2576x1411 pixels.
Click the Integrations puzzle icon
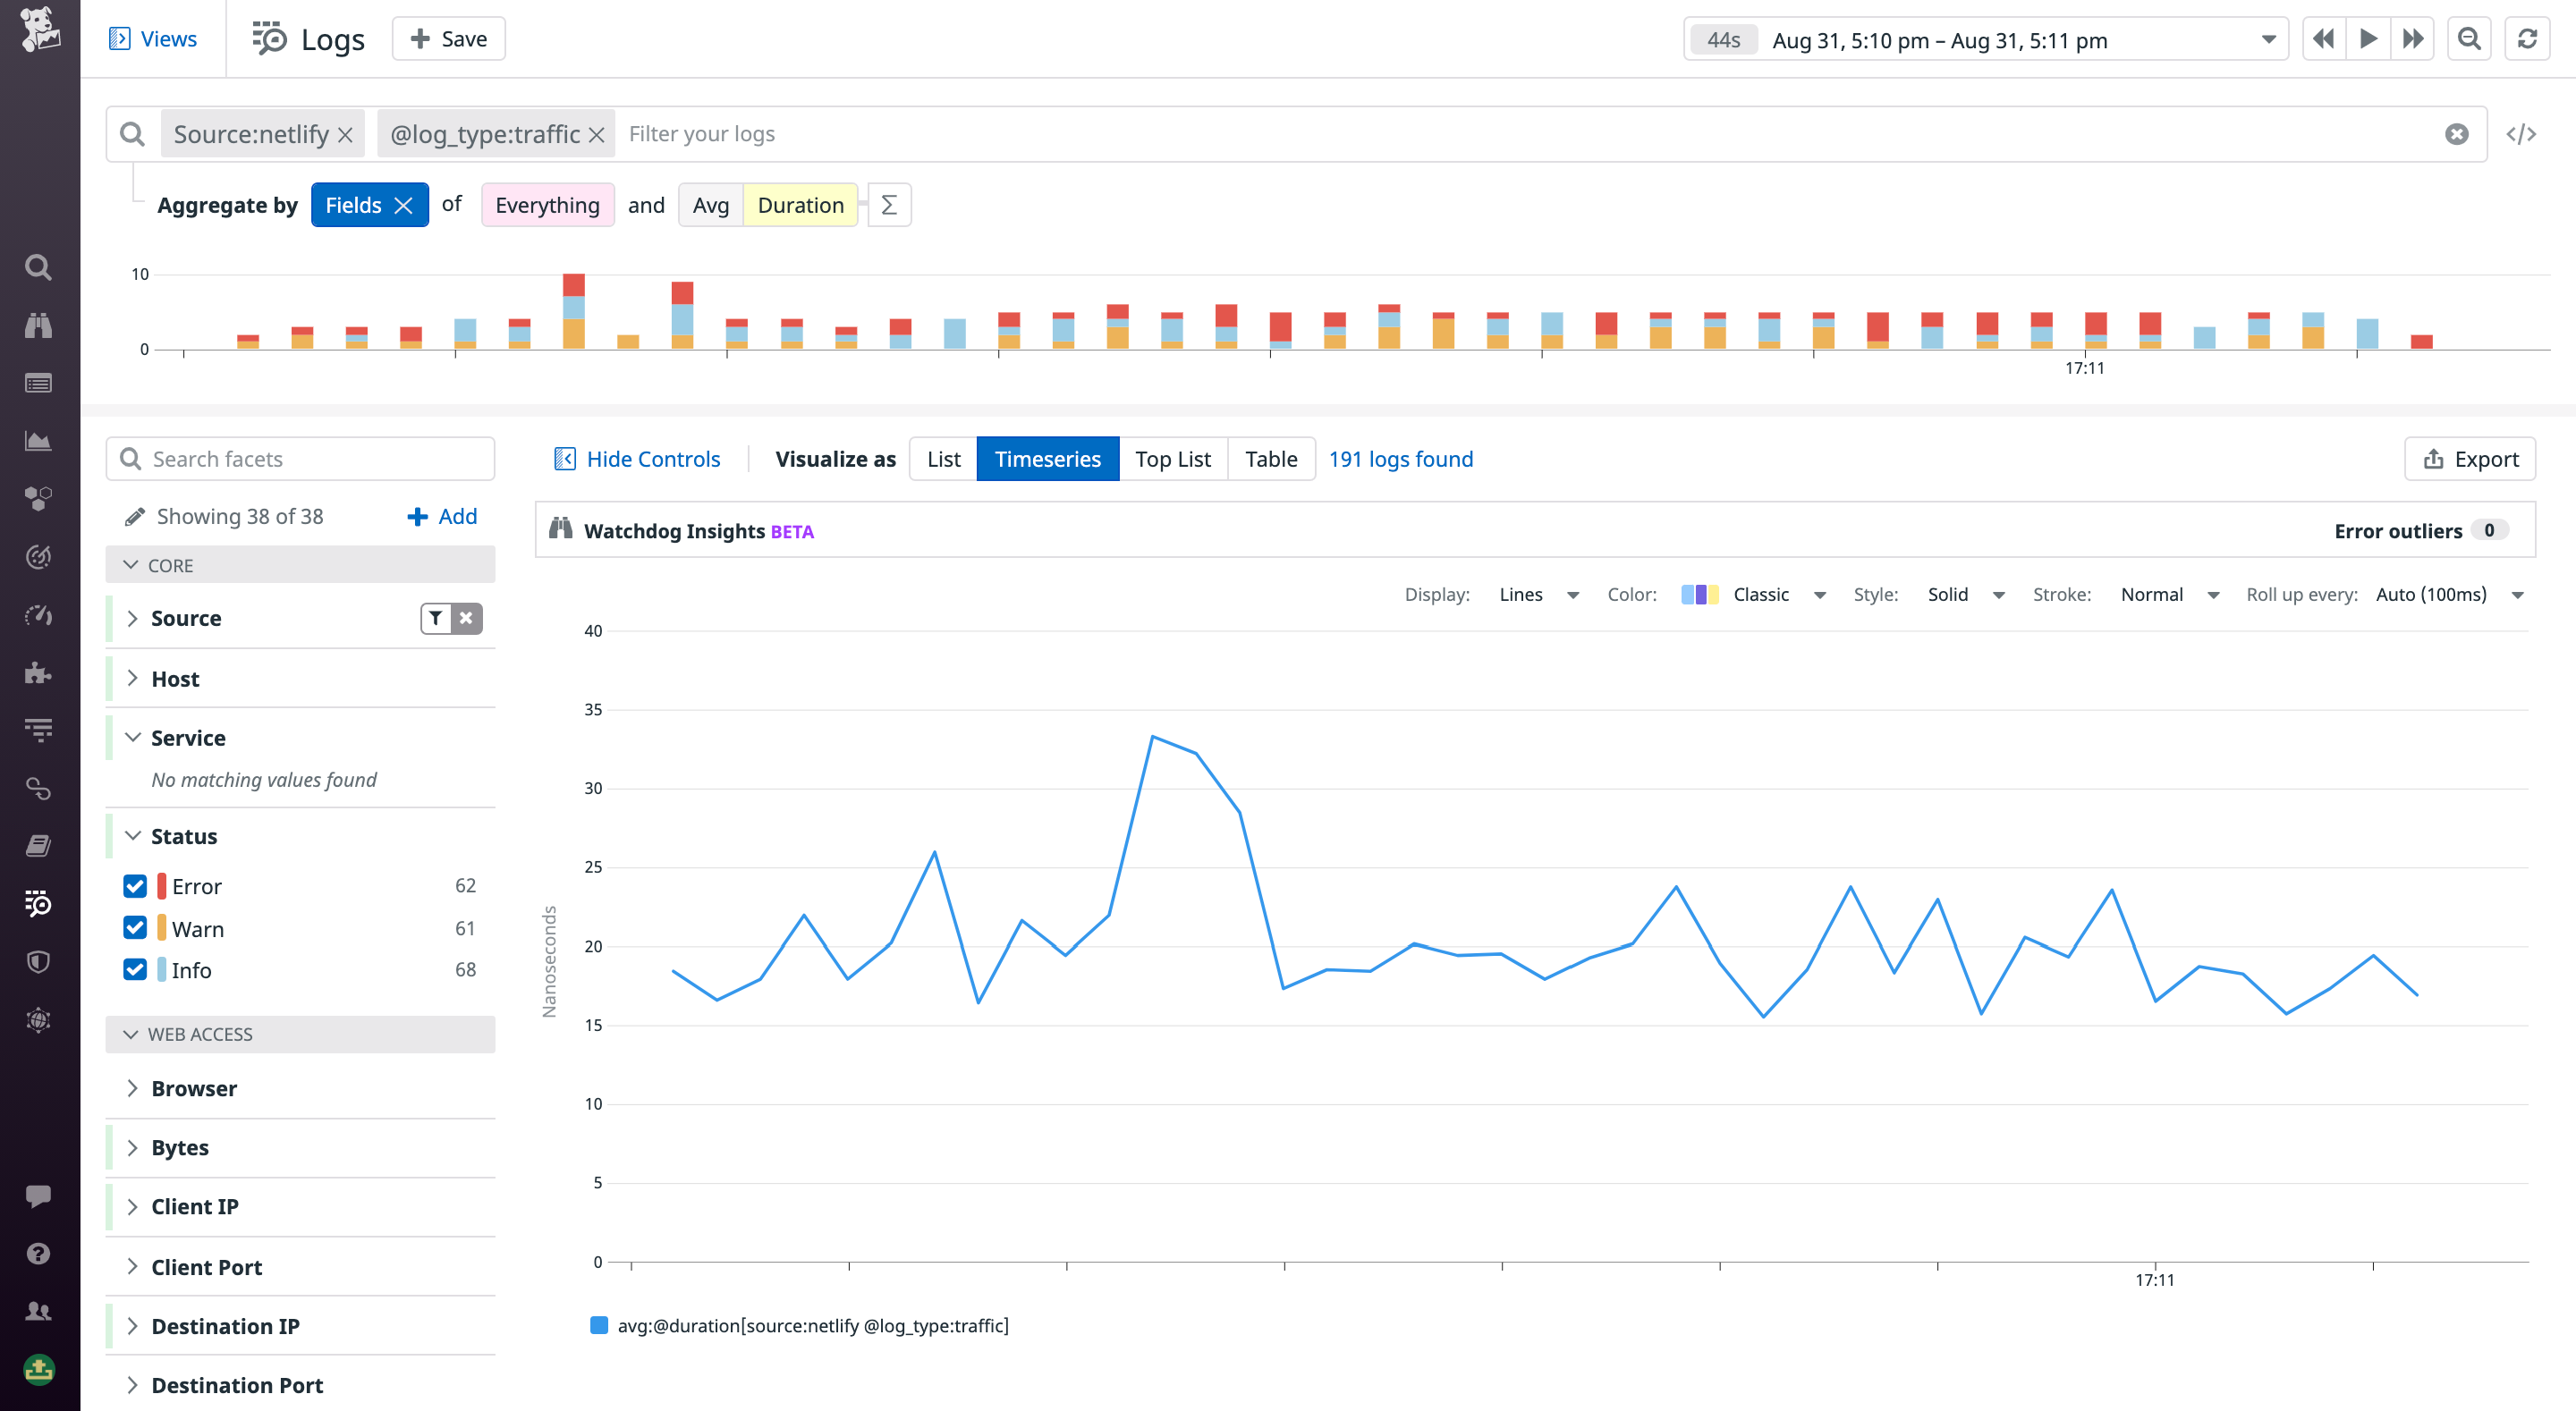point(37,673)
